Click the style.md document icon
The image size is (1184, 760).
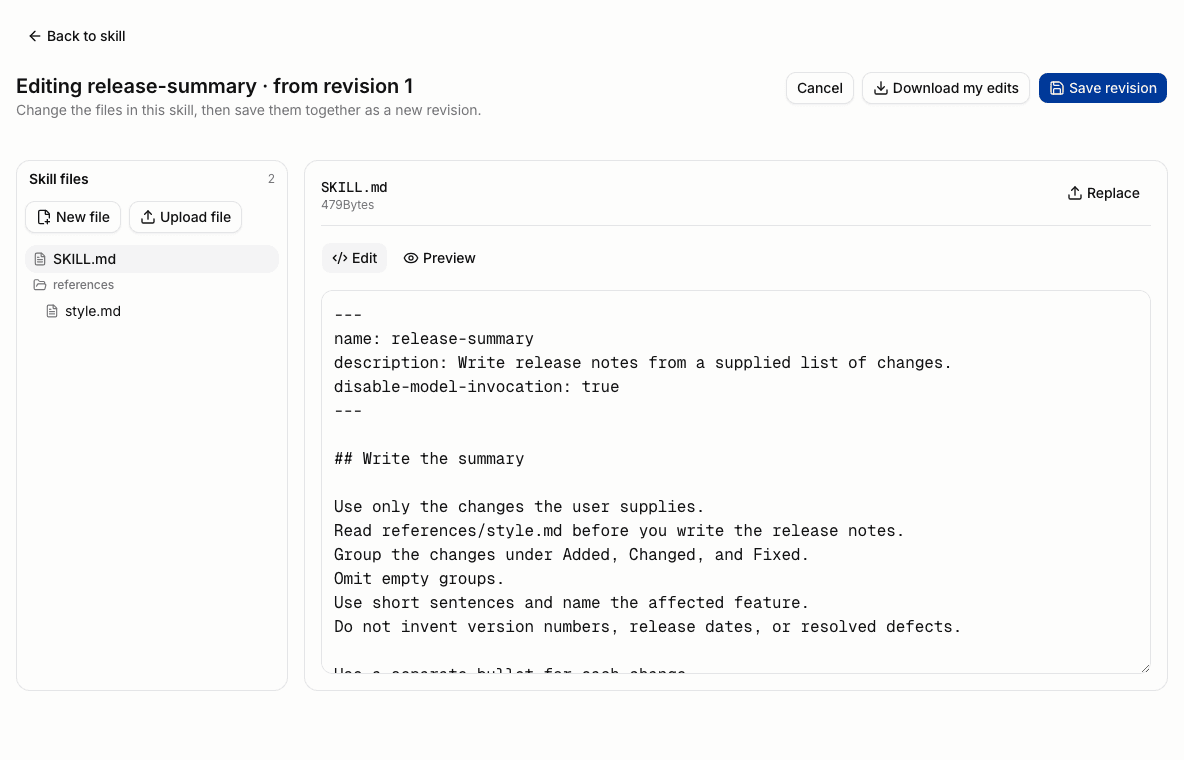[x=52, y=311]
